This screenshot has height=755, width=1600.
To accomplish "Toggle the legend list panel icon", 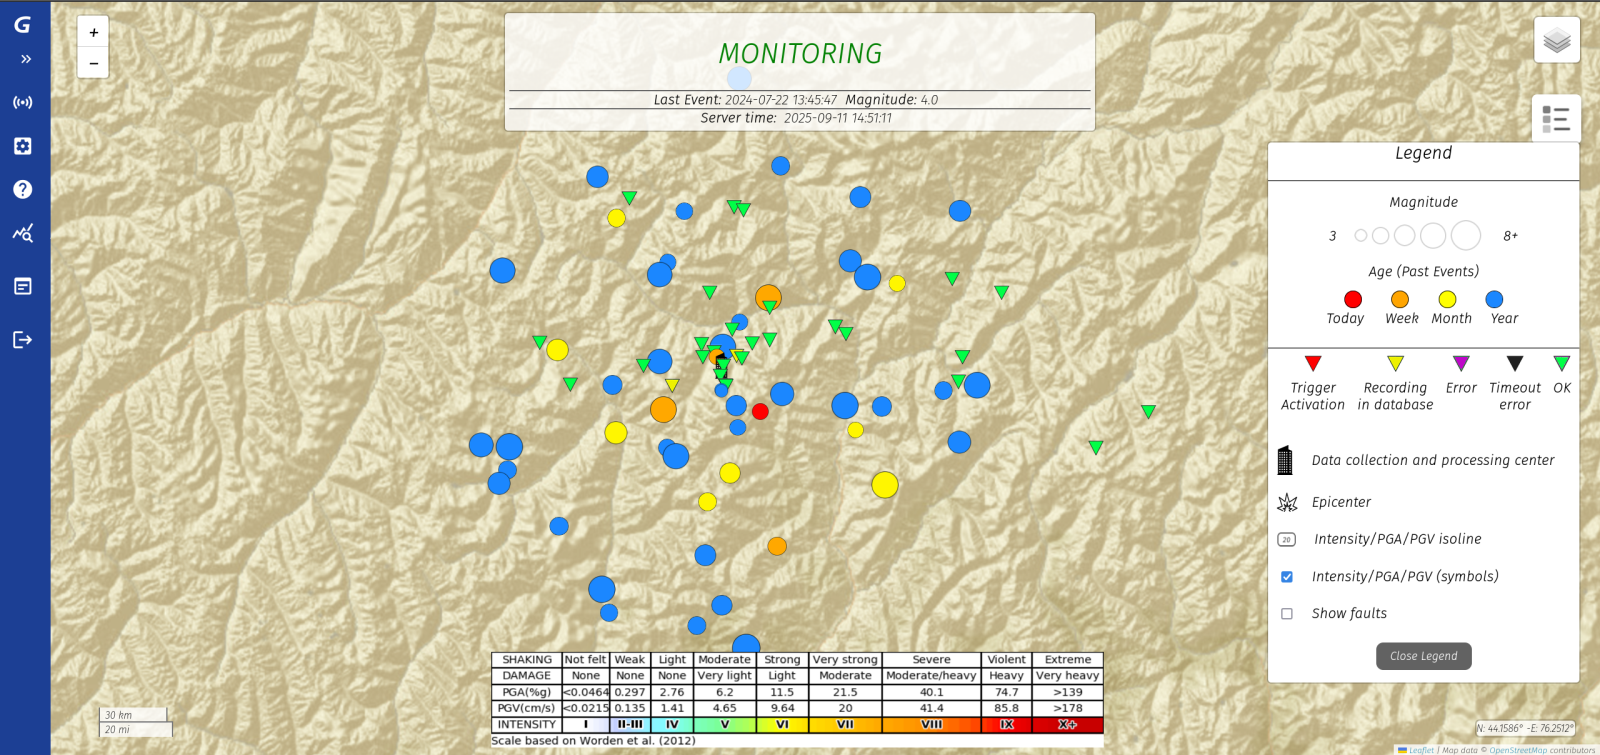I will pos(1556,119).
